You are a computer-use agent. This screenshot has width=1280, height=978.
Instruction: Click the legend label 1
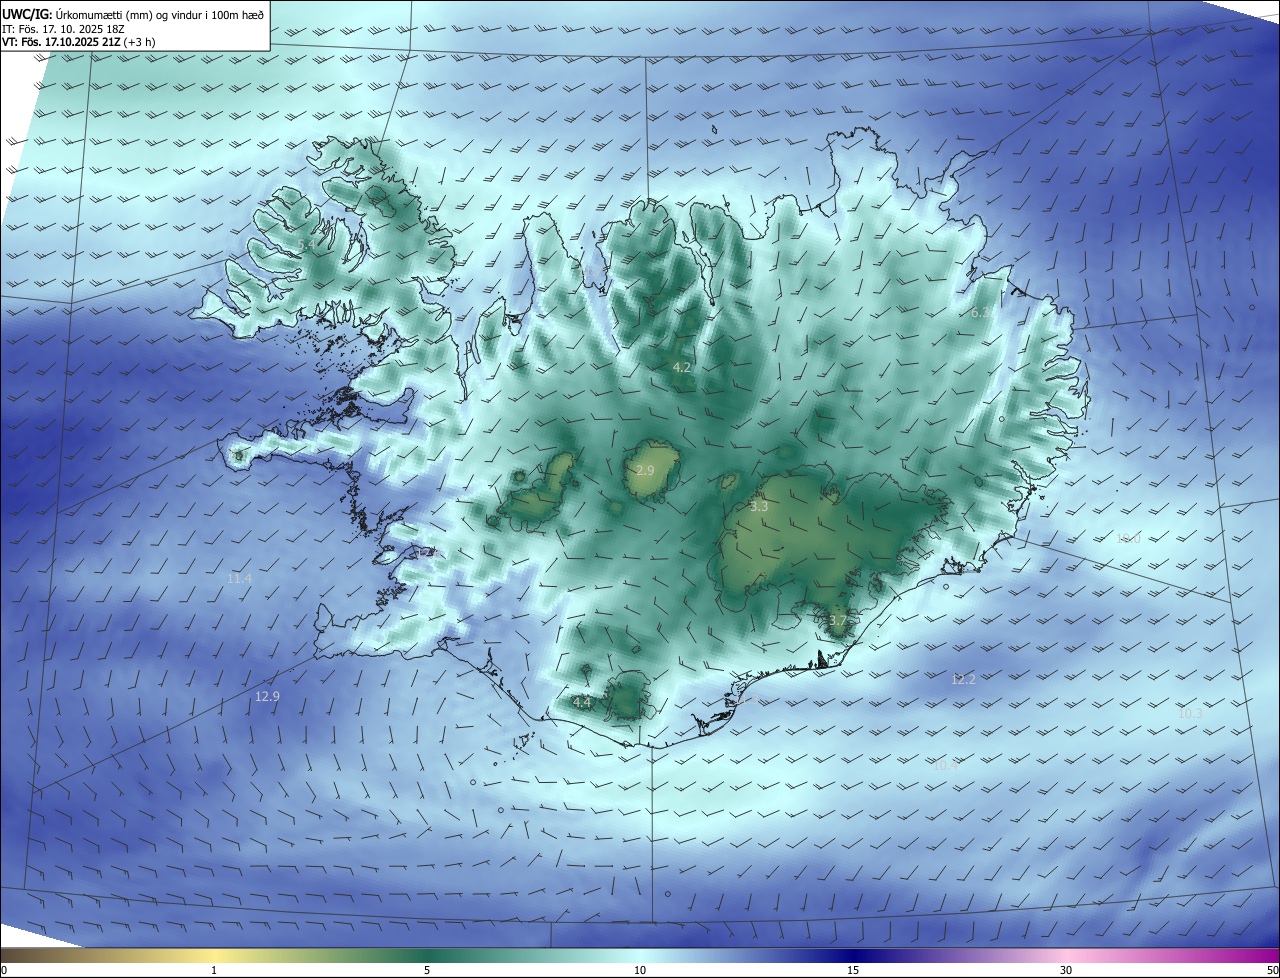(x=214, y=970)
